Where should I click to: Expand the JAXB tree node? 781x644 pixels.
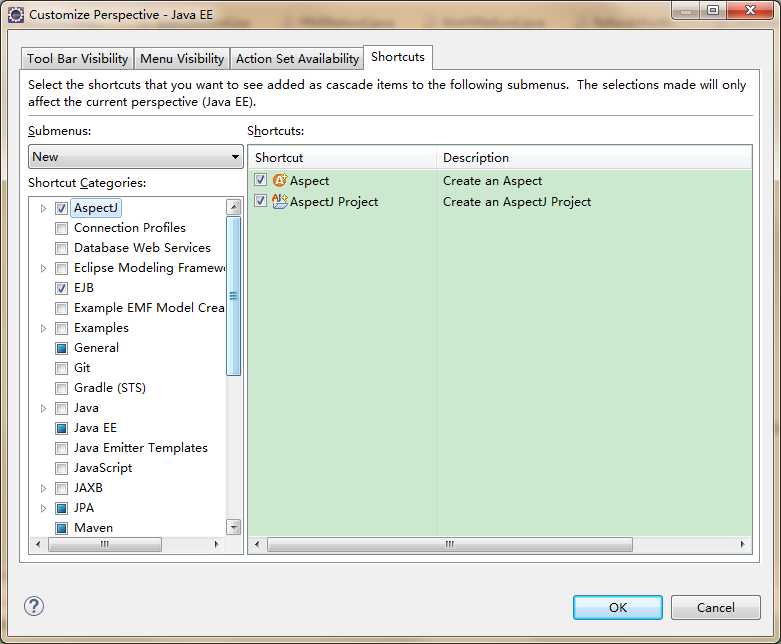pyautogui.click(x=43, y=488)
